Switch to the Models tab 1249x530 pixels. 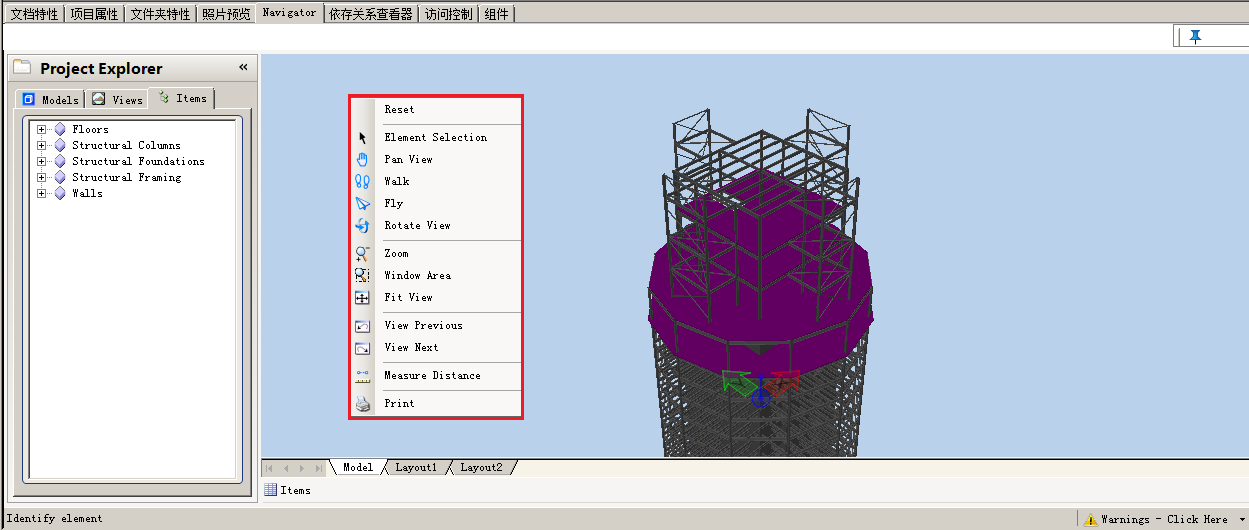(x=50, y=99)
